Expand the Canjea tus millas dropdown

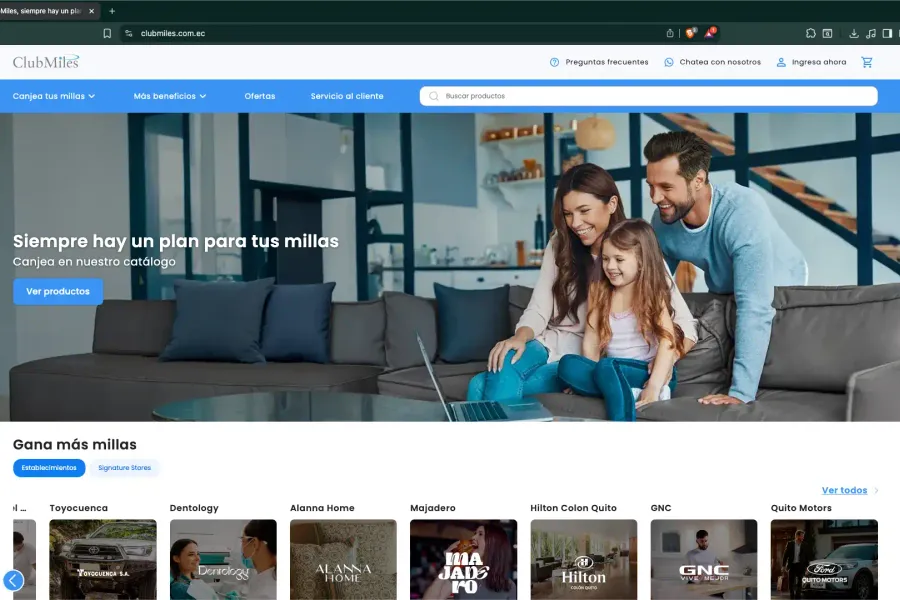[54, 96]
